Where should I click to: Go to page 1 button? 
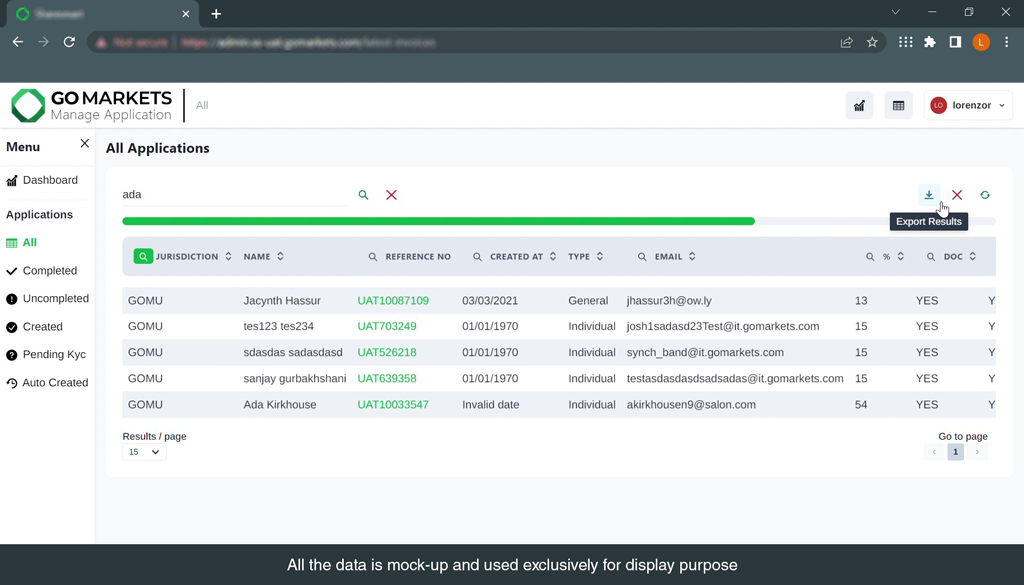coord(955,452)
